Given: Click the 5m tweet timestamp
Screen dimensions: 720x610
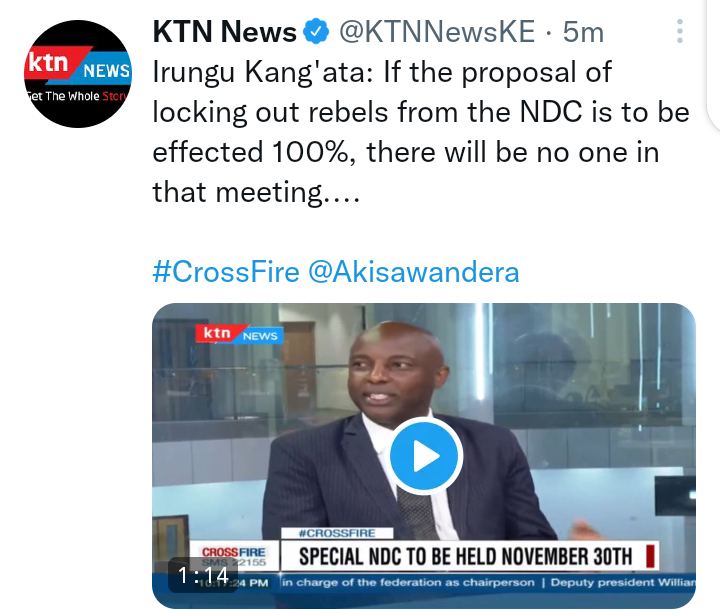Looking at the screenshot, I should 583,32.
